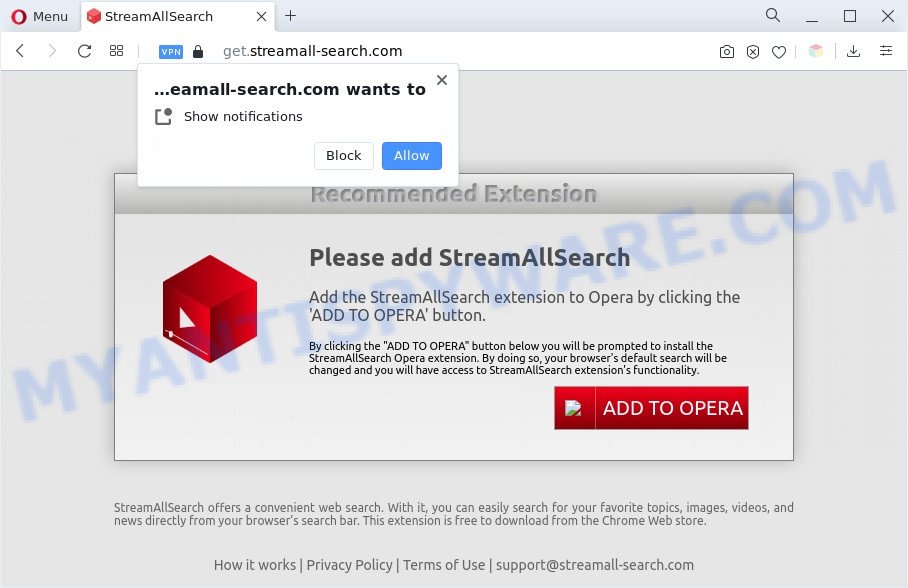Add page to bookmarks heart icon
The height and width of the screenshot is (588, 908).
pos(779,52)
